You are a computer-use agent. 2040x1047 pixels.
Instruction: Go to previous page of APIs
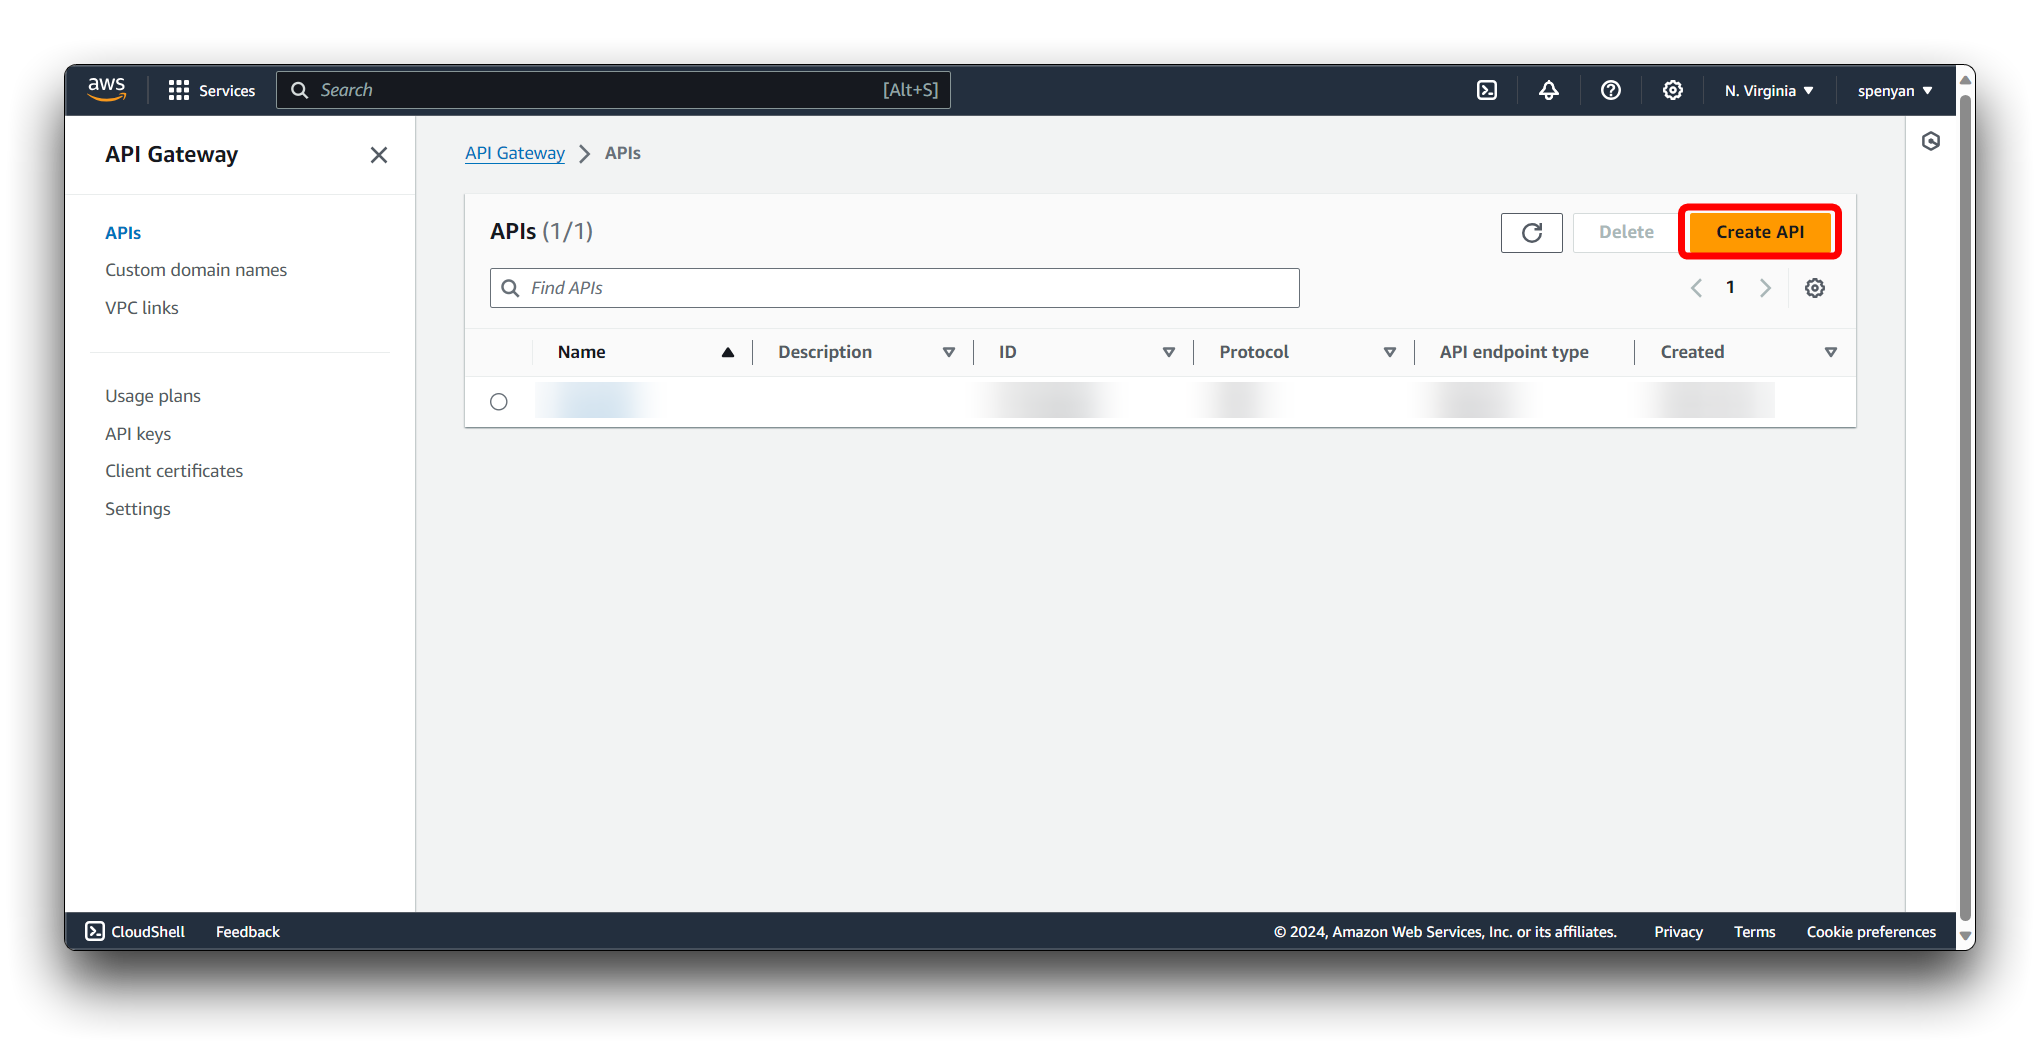pyautogui.click(x=1697, y=288)
